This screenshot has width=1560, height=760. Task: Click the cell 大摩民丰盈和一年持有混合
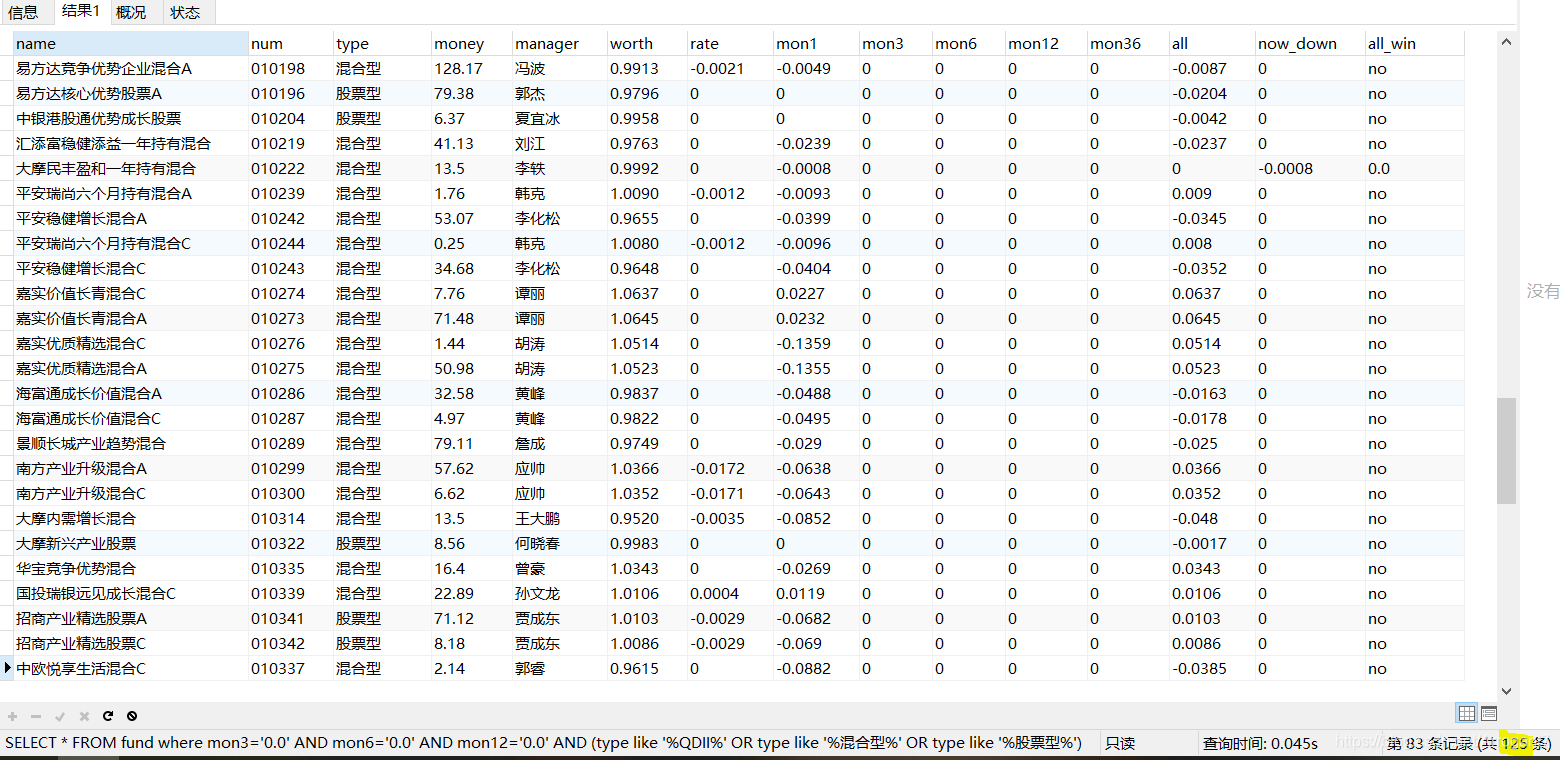[130, 168]
